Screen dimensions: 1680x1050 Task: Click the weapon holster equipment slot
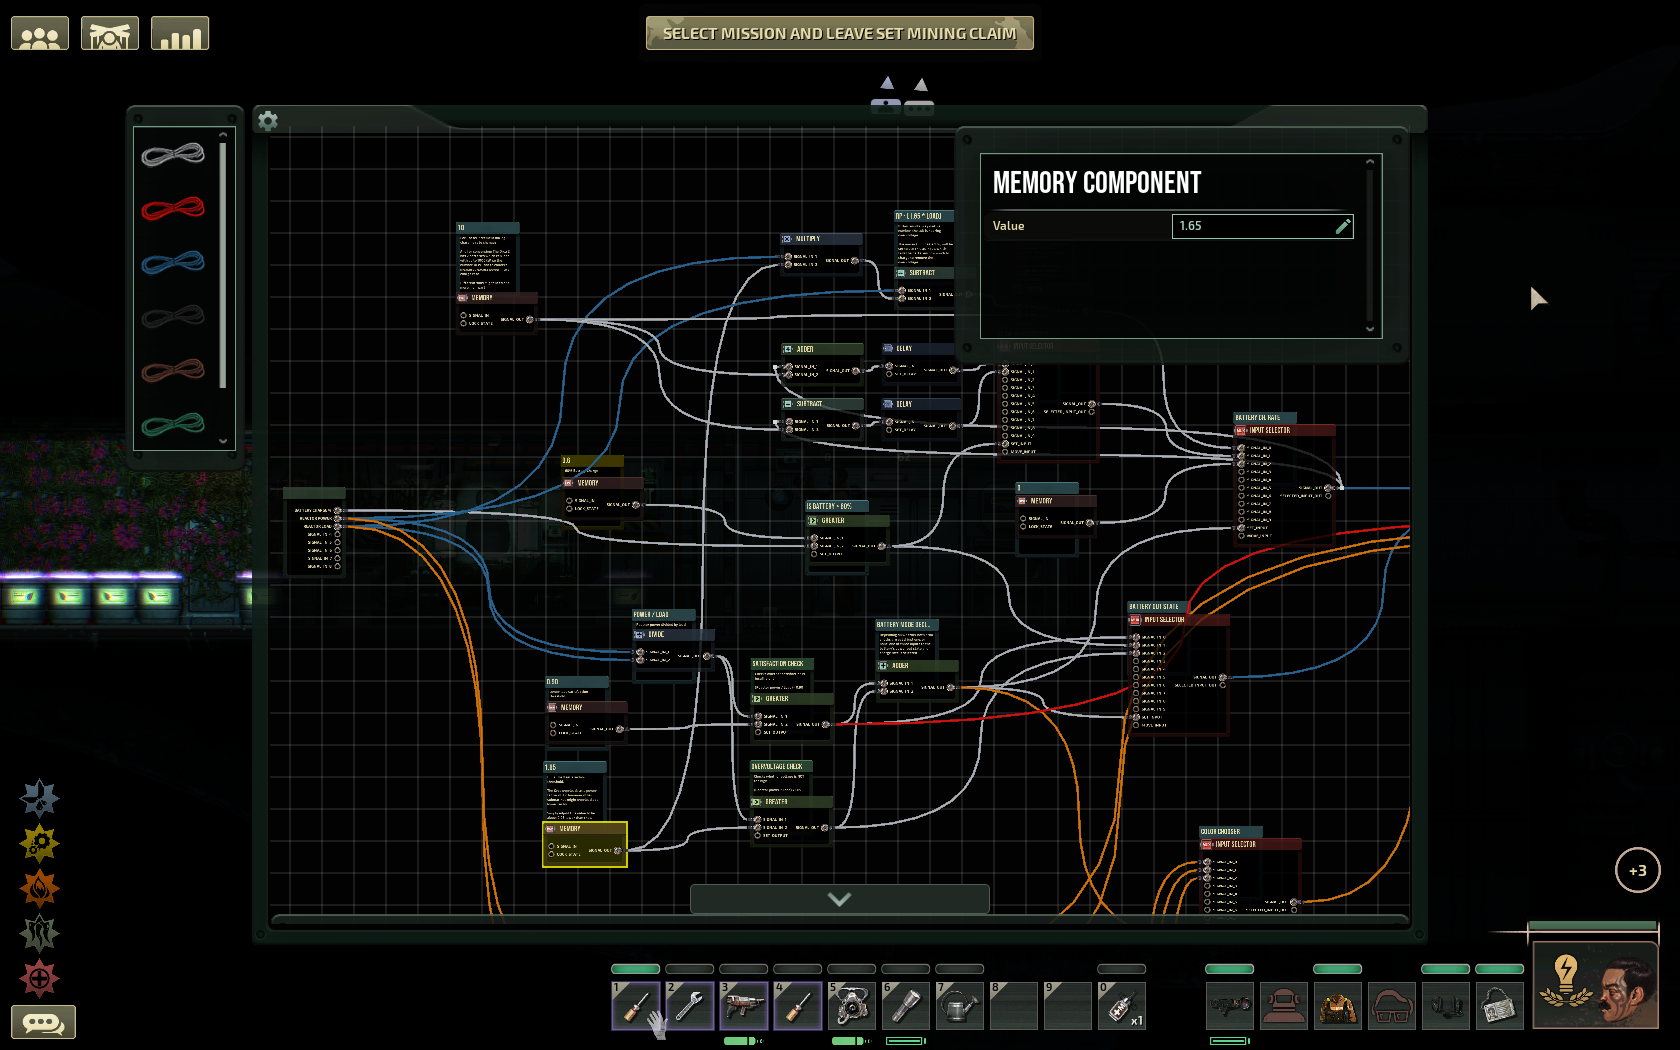pos(1230,1005)
